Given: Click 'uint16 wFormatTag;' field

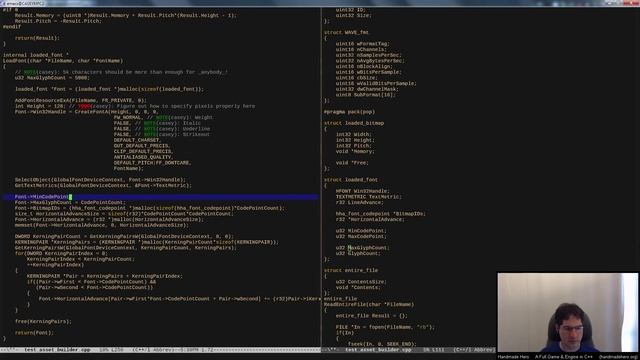Looking at the screenshot, I should 363,44.
